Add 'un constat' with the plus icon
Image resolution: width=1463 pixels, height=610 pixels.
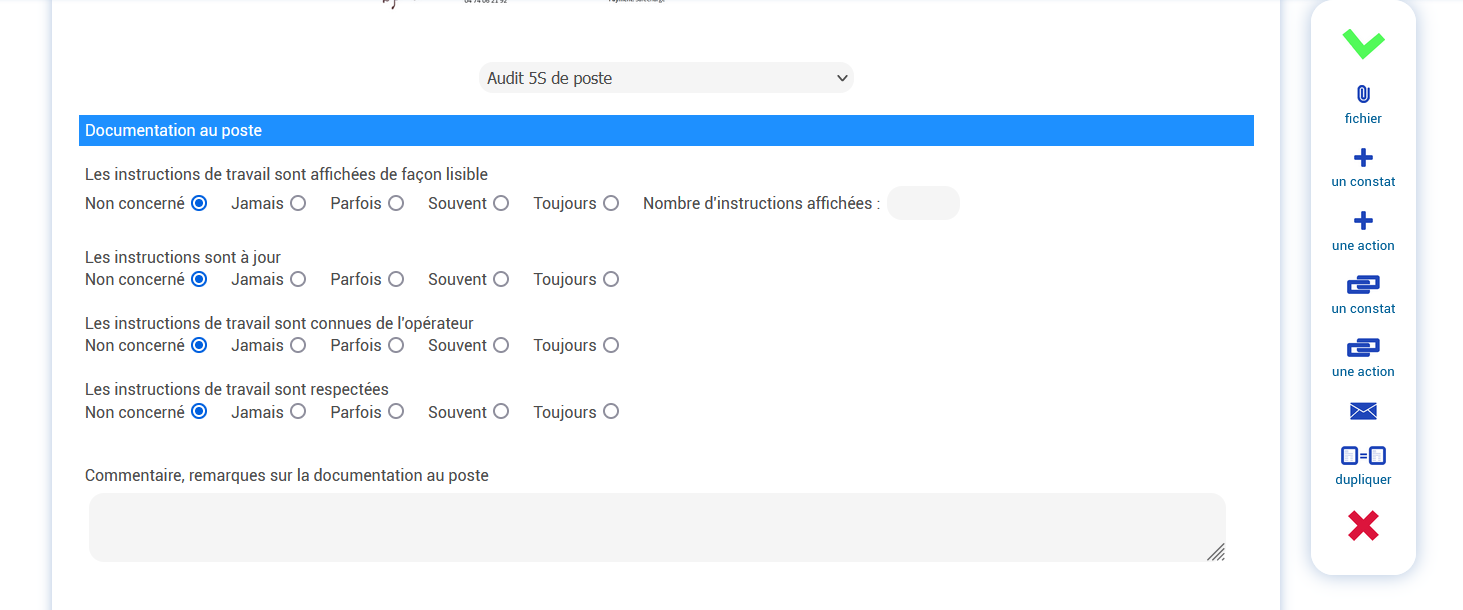click(x=1362, y=157)
